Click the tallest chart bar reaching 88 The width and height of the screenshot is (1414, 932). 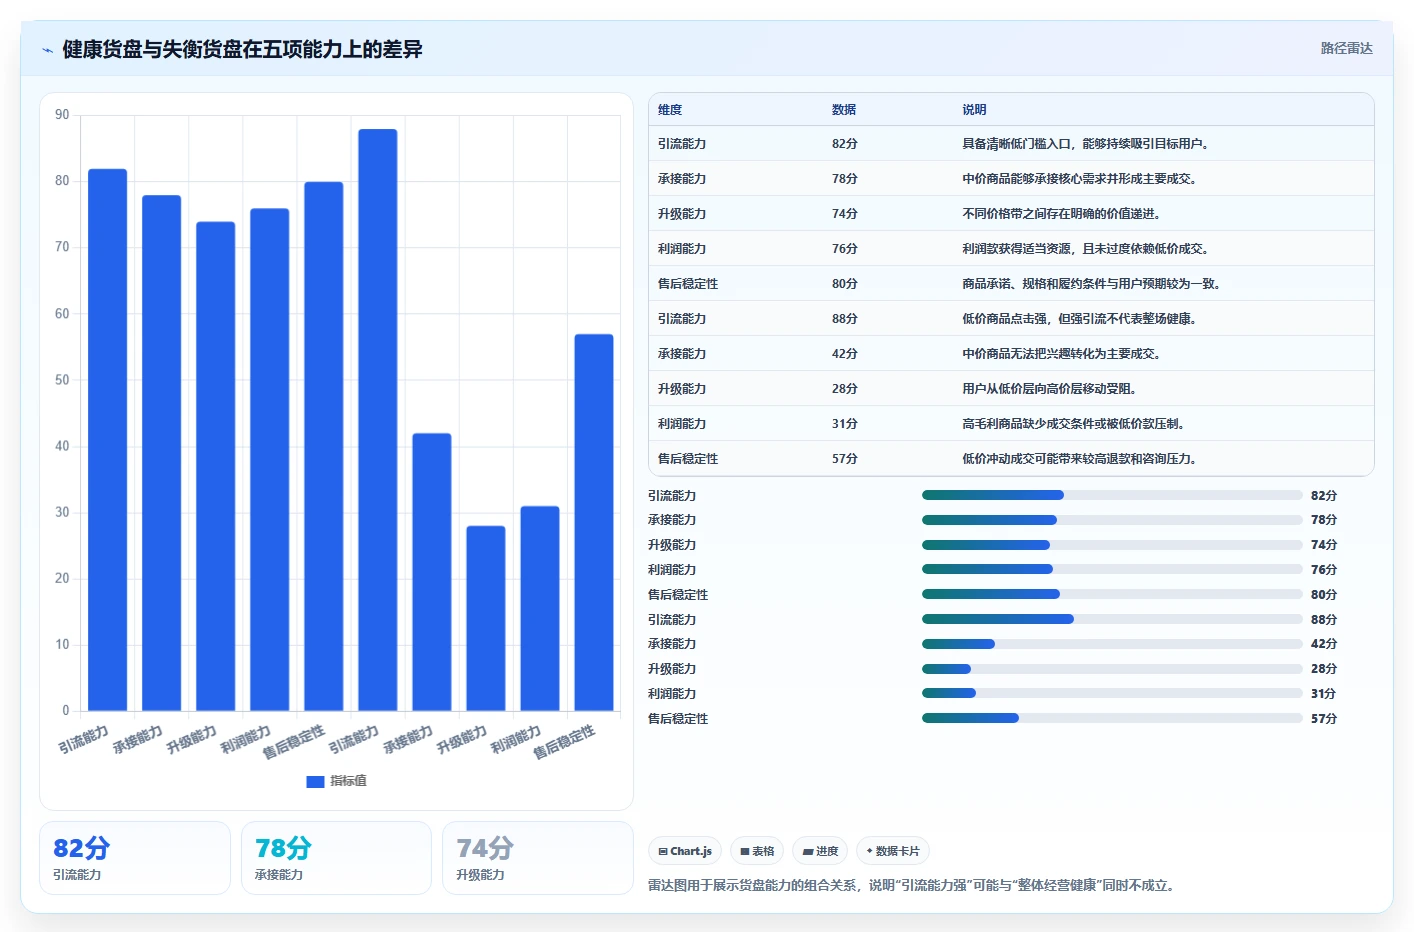pos(378,420)
